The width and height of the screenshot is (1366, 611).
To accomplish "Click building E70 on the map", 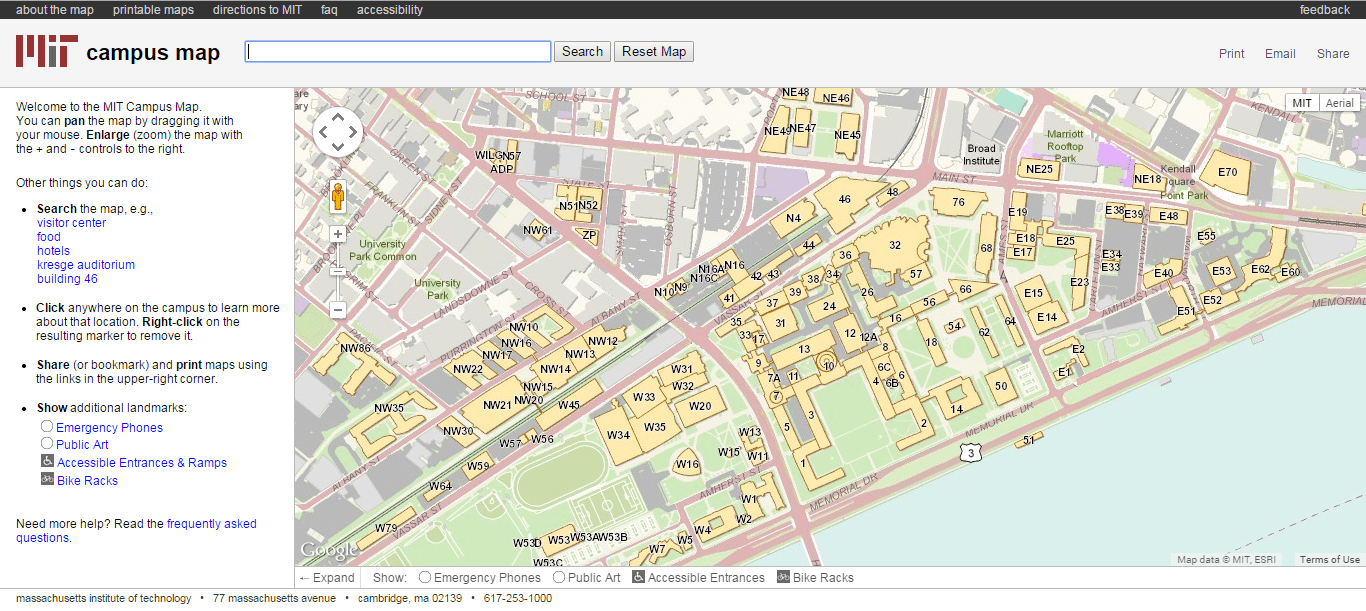I will pos(1226,172).
